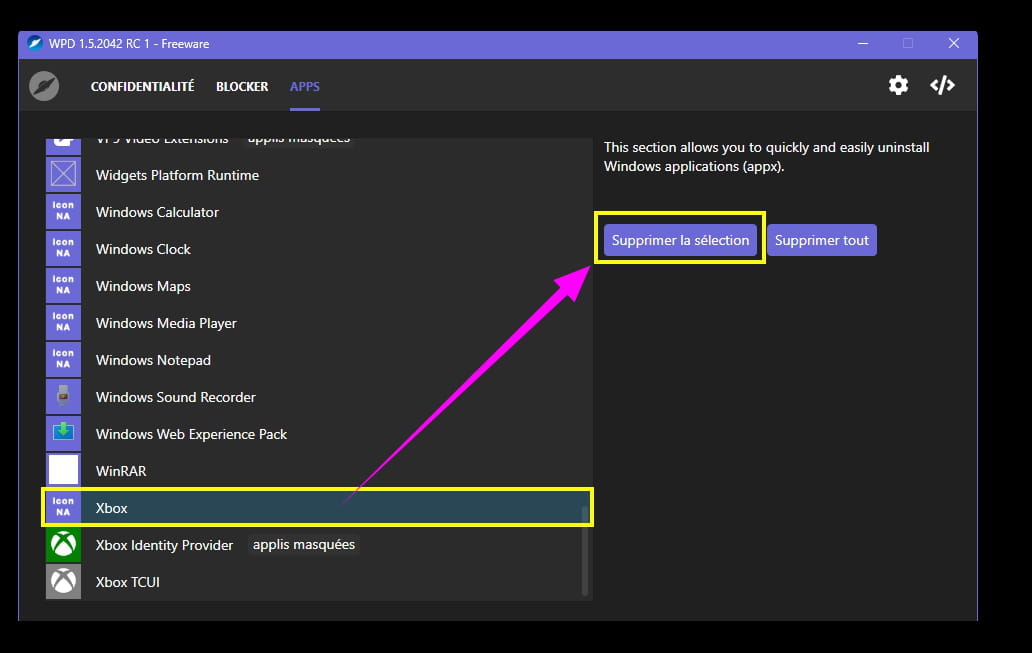This screenshot has height=653, width=1032.
Task: Open the code brackets icon
Action: pos(942,85)
